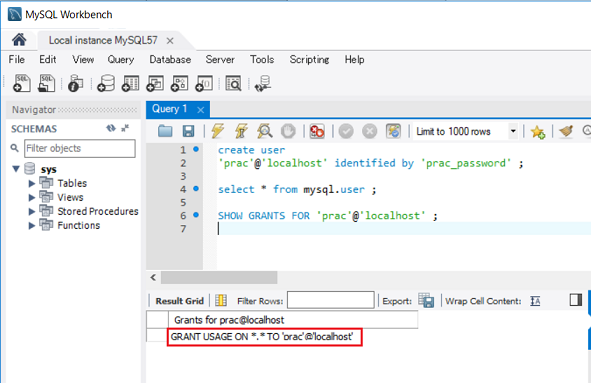Commit the current transaction
Viewport: 591px width, 383px height.
tap(346, 131)
